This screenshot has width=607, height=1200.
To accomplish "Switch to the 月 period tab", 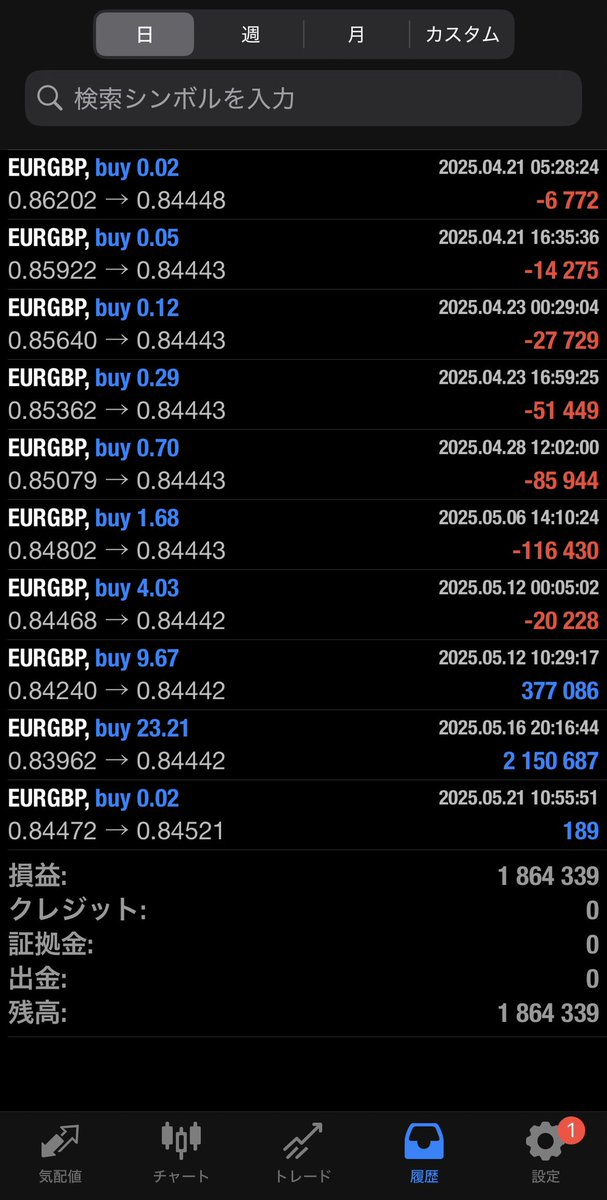I will (356, 34).
